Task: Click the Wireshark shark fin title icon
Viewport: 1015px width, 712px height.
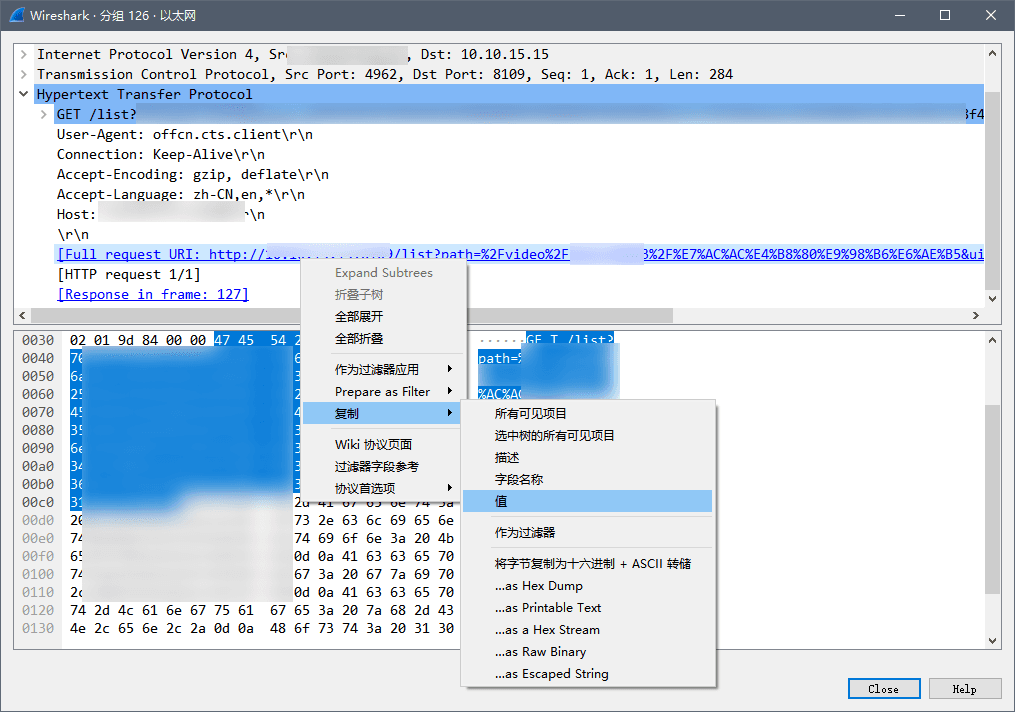Action: [17, 15]
